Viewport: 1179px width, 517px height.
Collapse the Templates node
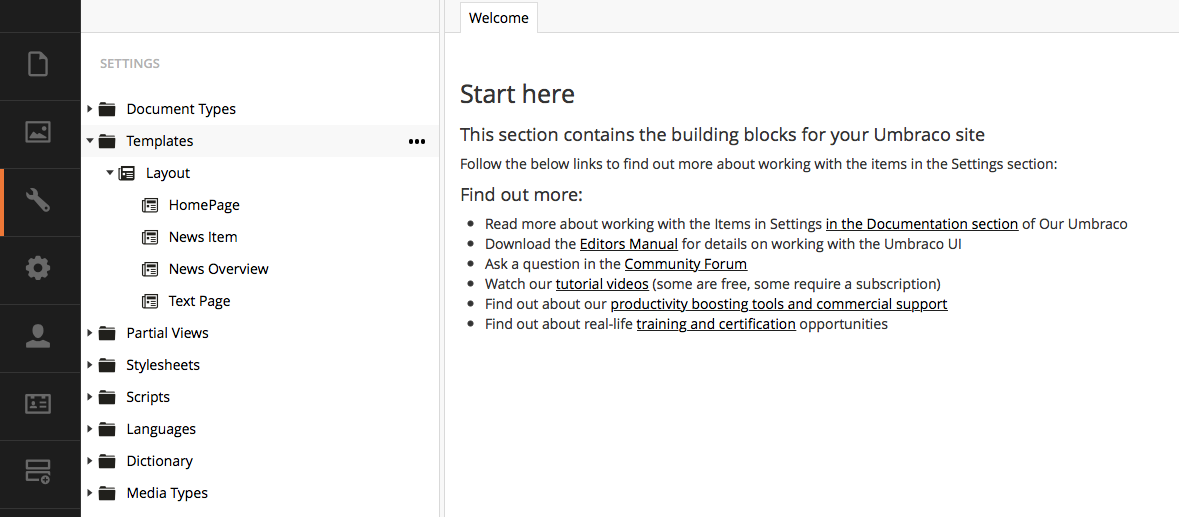coord(90,141)
